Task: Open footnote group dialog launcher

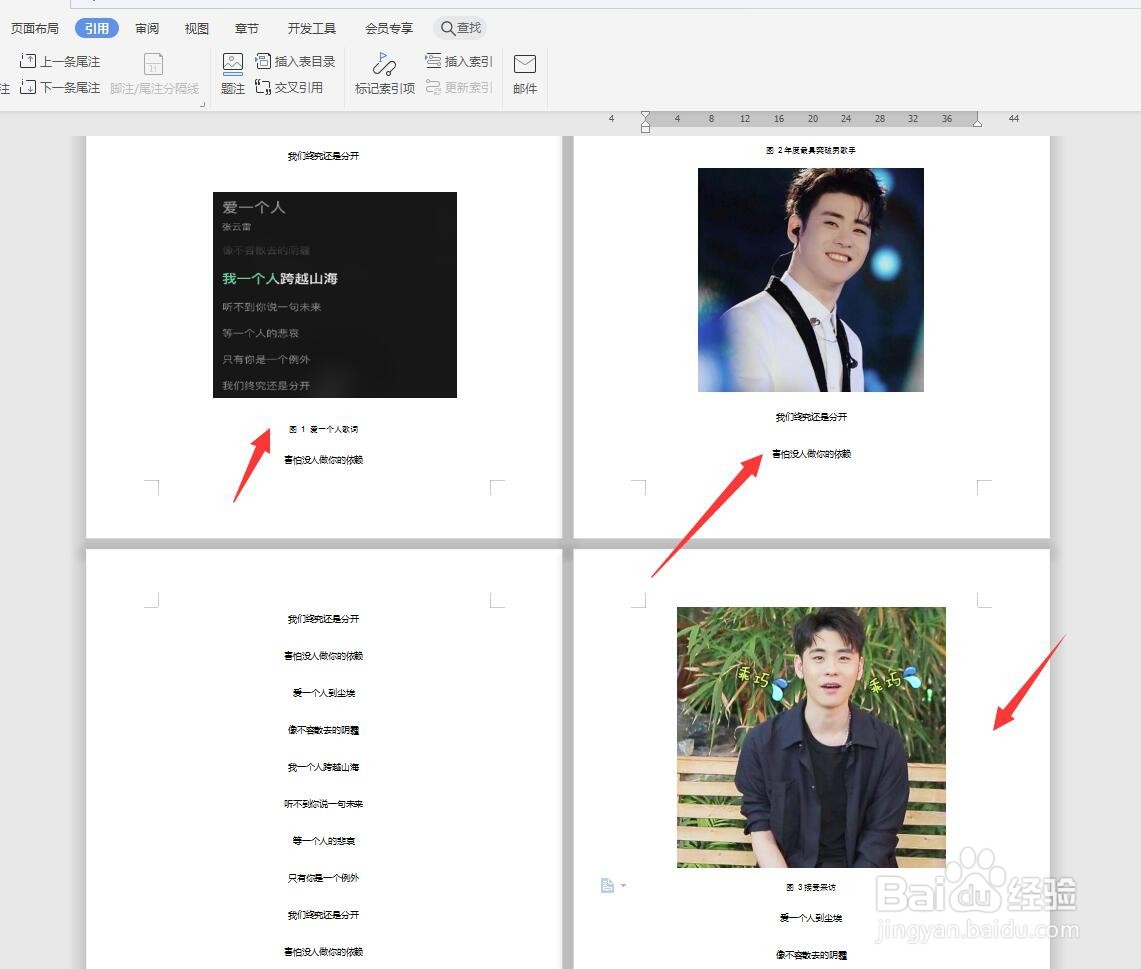Action: click(202, 104)
